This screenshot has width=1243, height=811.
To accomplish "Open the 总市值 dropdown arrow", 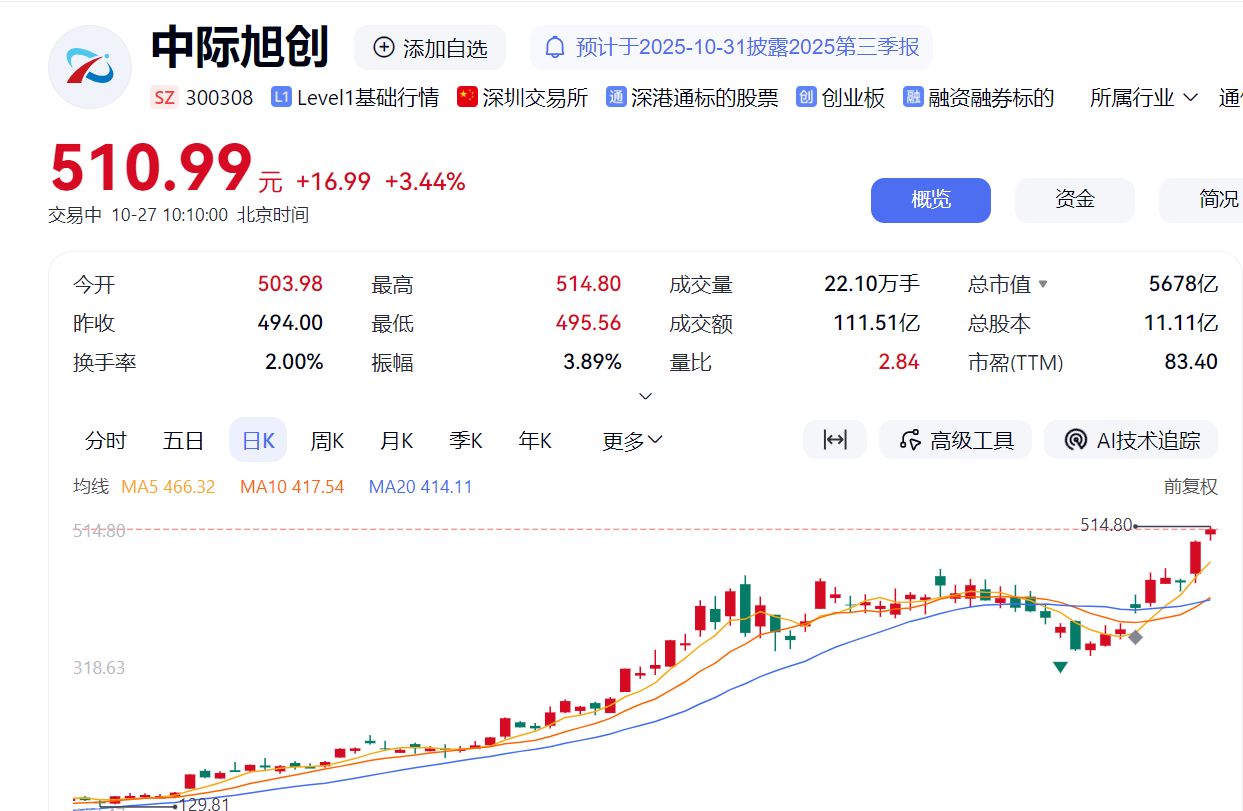I will click(1043, 284).
